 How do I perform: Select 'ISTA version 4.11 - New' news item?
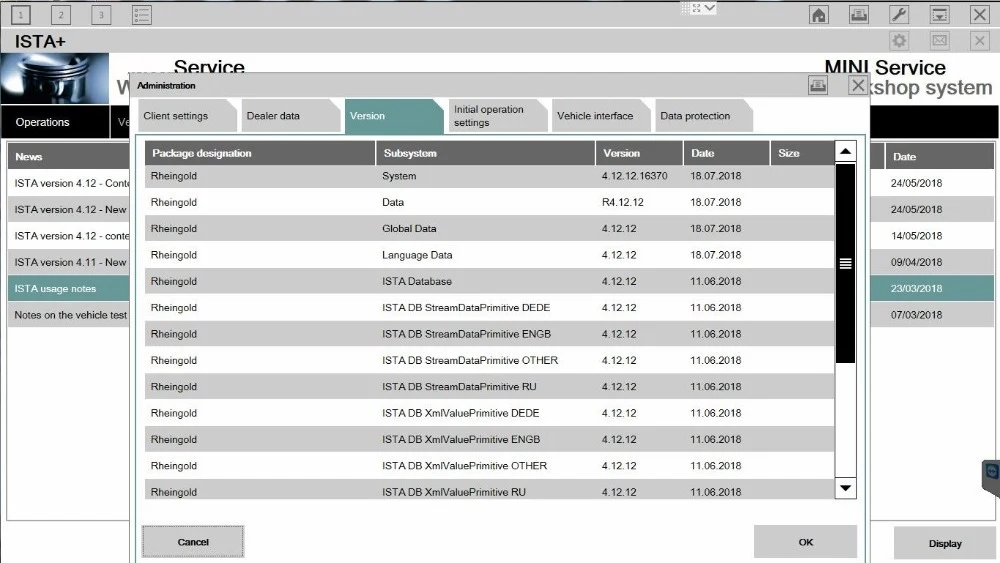(68, 262)
